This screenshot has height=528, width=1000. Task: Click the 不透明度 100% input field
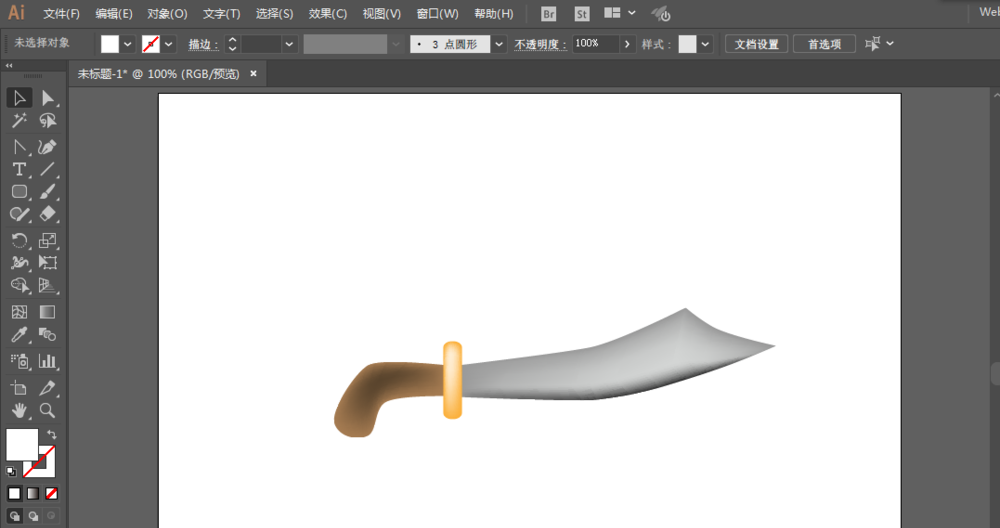click(596, 44)
